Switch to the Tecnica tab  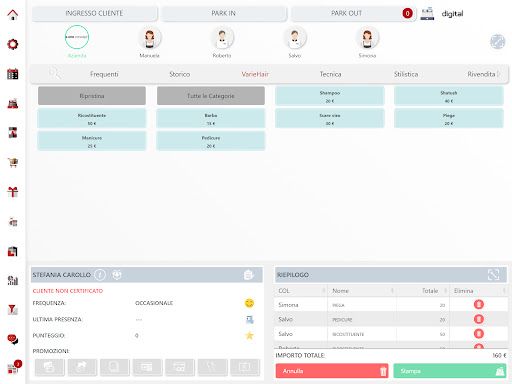[x=330, y=74]
